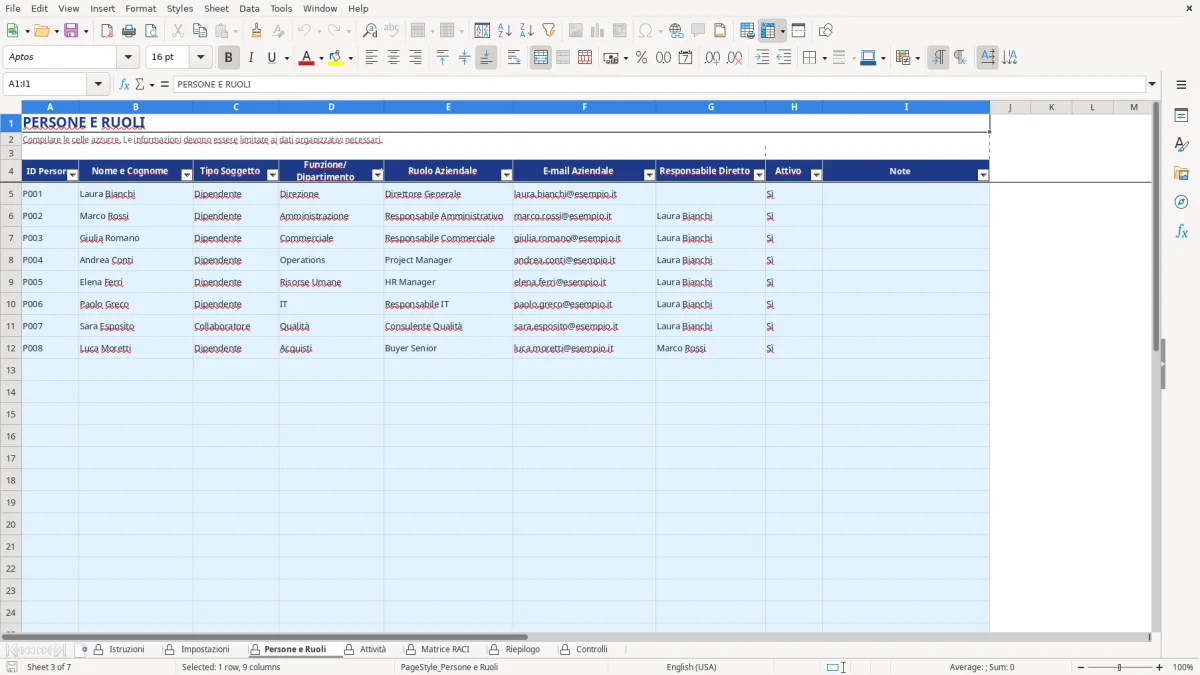Open the filter dropdown for Tipo Soggetto
The width and height of the screenshot is (1200, 675).
pos(272,175)
